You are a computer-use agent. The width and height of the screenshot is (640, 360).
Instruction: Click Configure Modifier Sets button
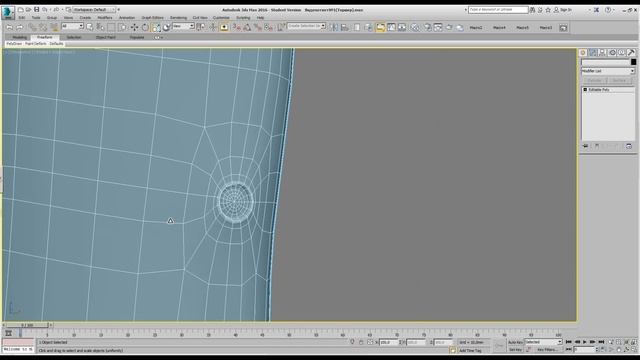coord(629,146)
